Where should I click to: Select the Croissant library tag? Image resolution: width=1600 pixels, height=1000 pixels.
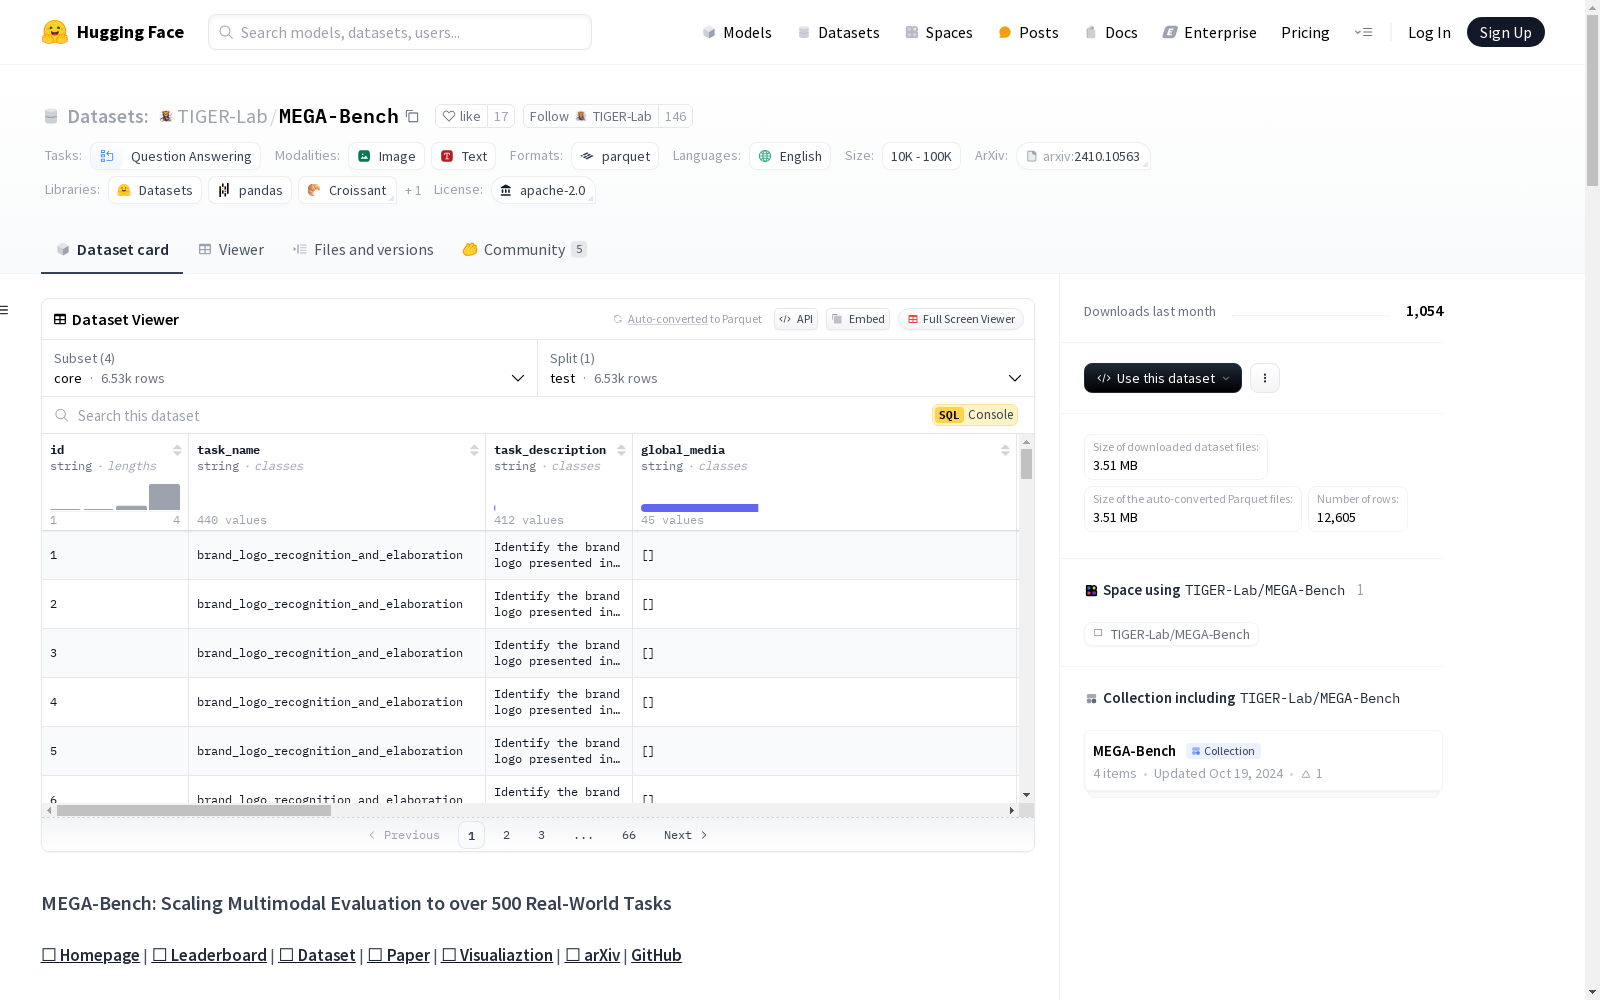[x=347, y=190]
